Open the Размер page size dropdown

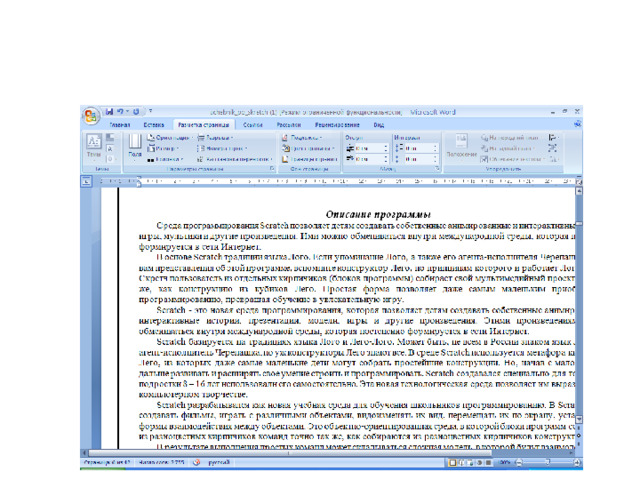point(163,149)
